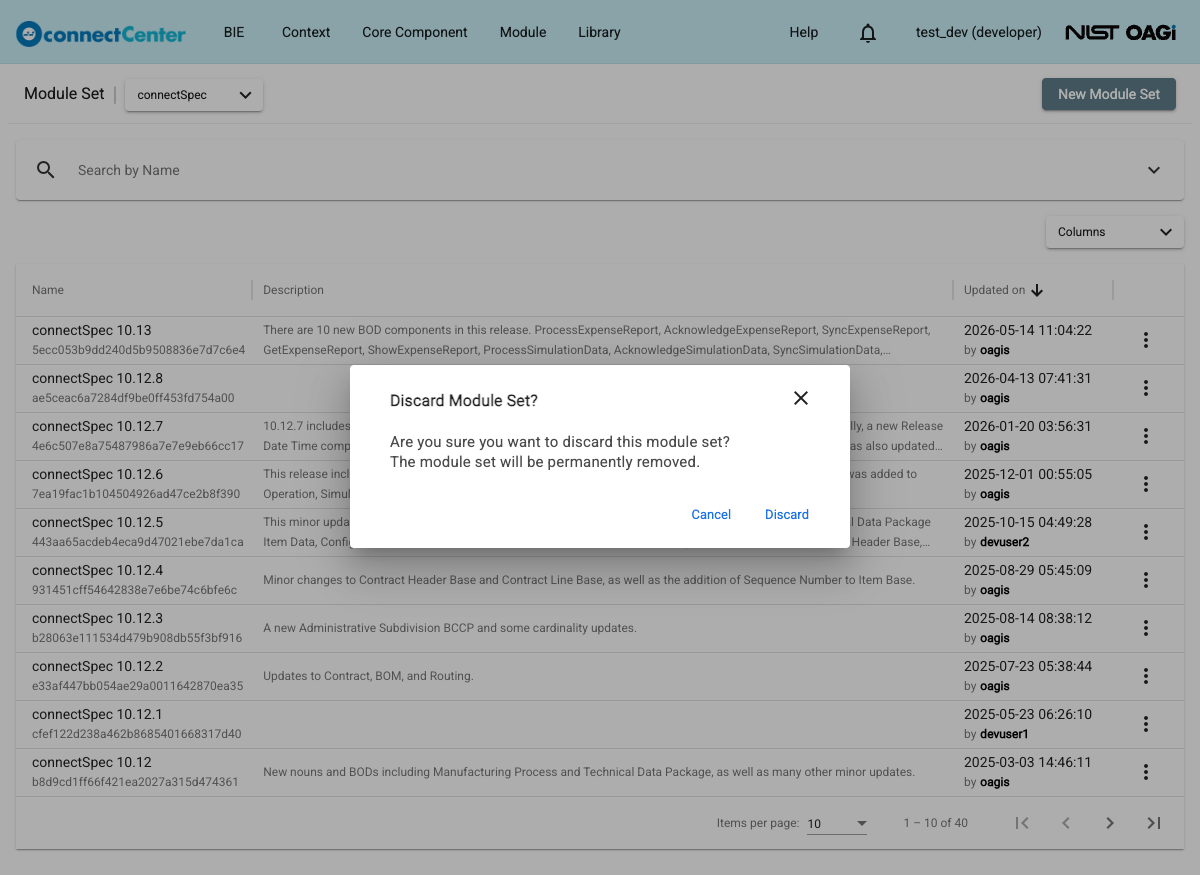Click the date 2026-05-14 11:04:22

(1028, 330)
